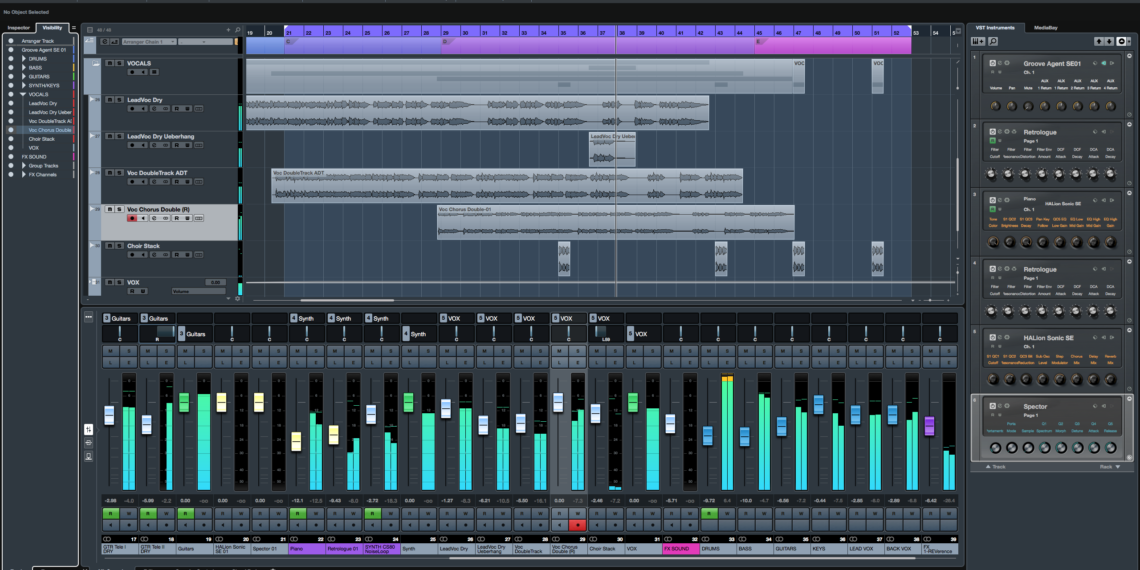Toggle visibility dot for DRUMS in Visibility list
Screen dimensions: 1140x570
(9, 59)
